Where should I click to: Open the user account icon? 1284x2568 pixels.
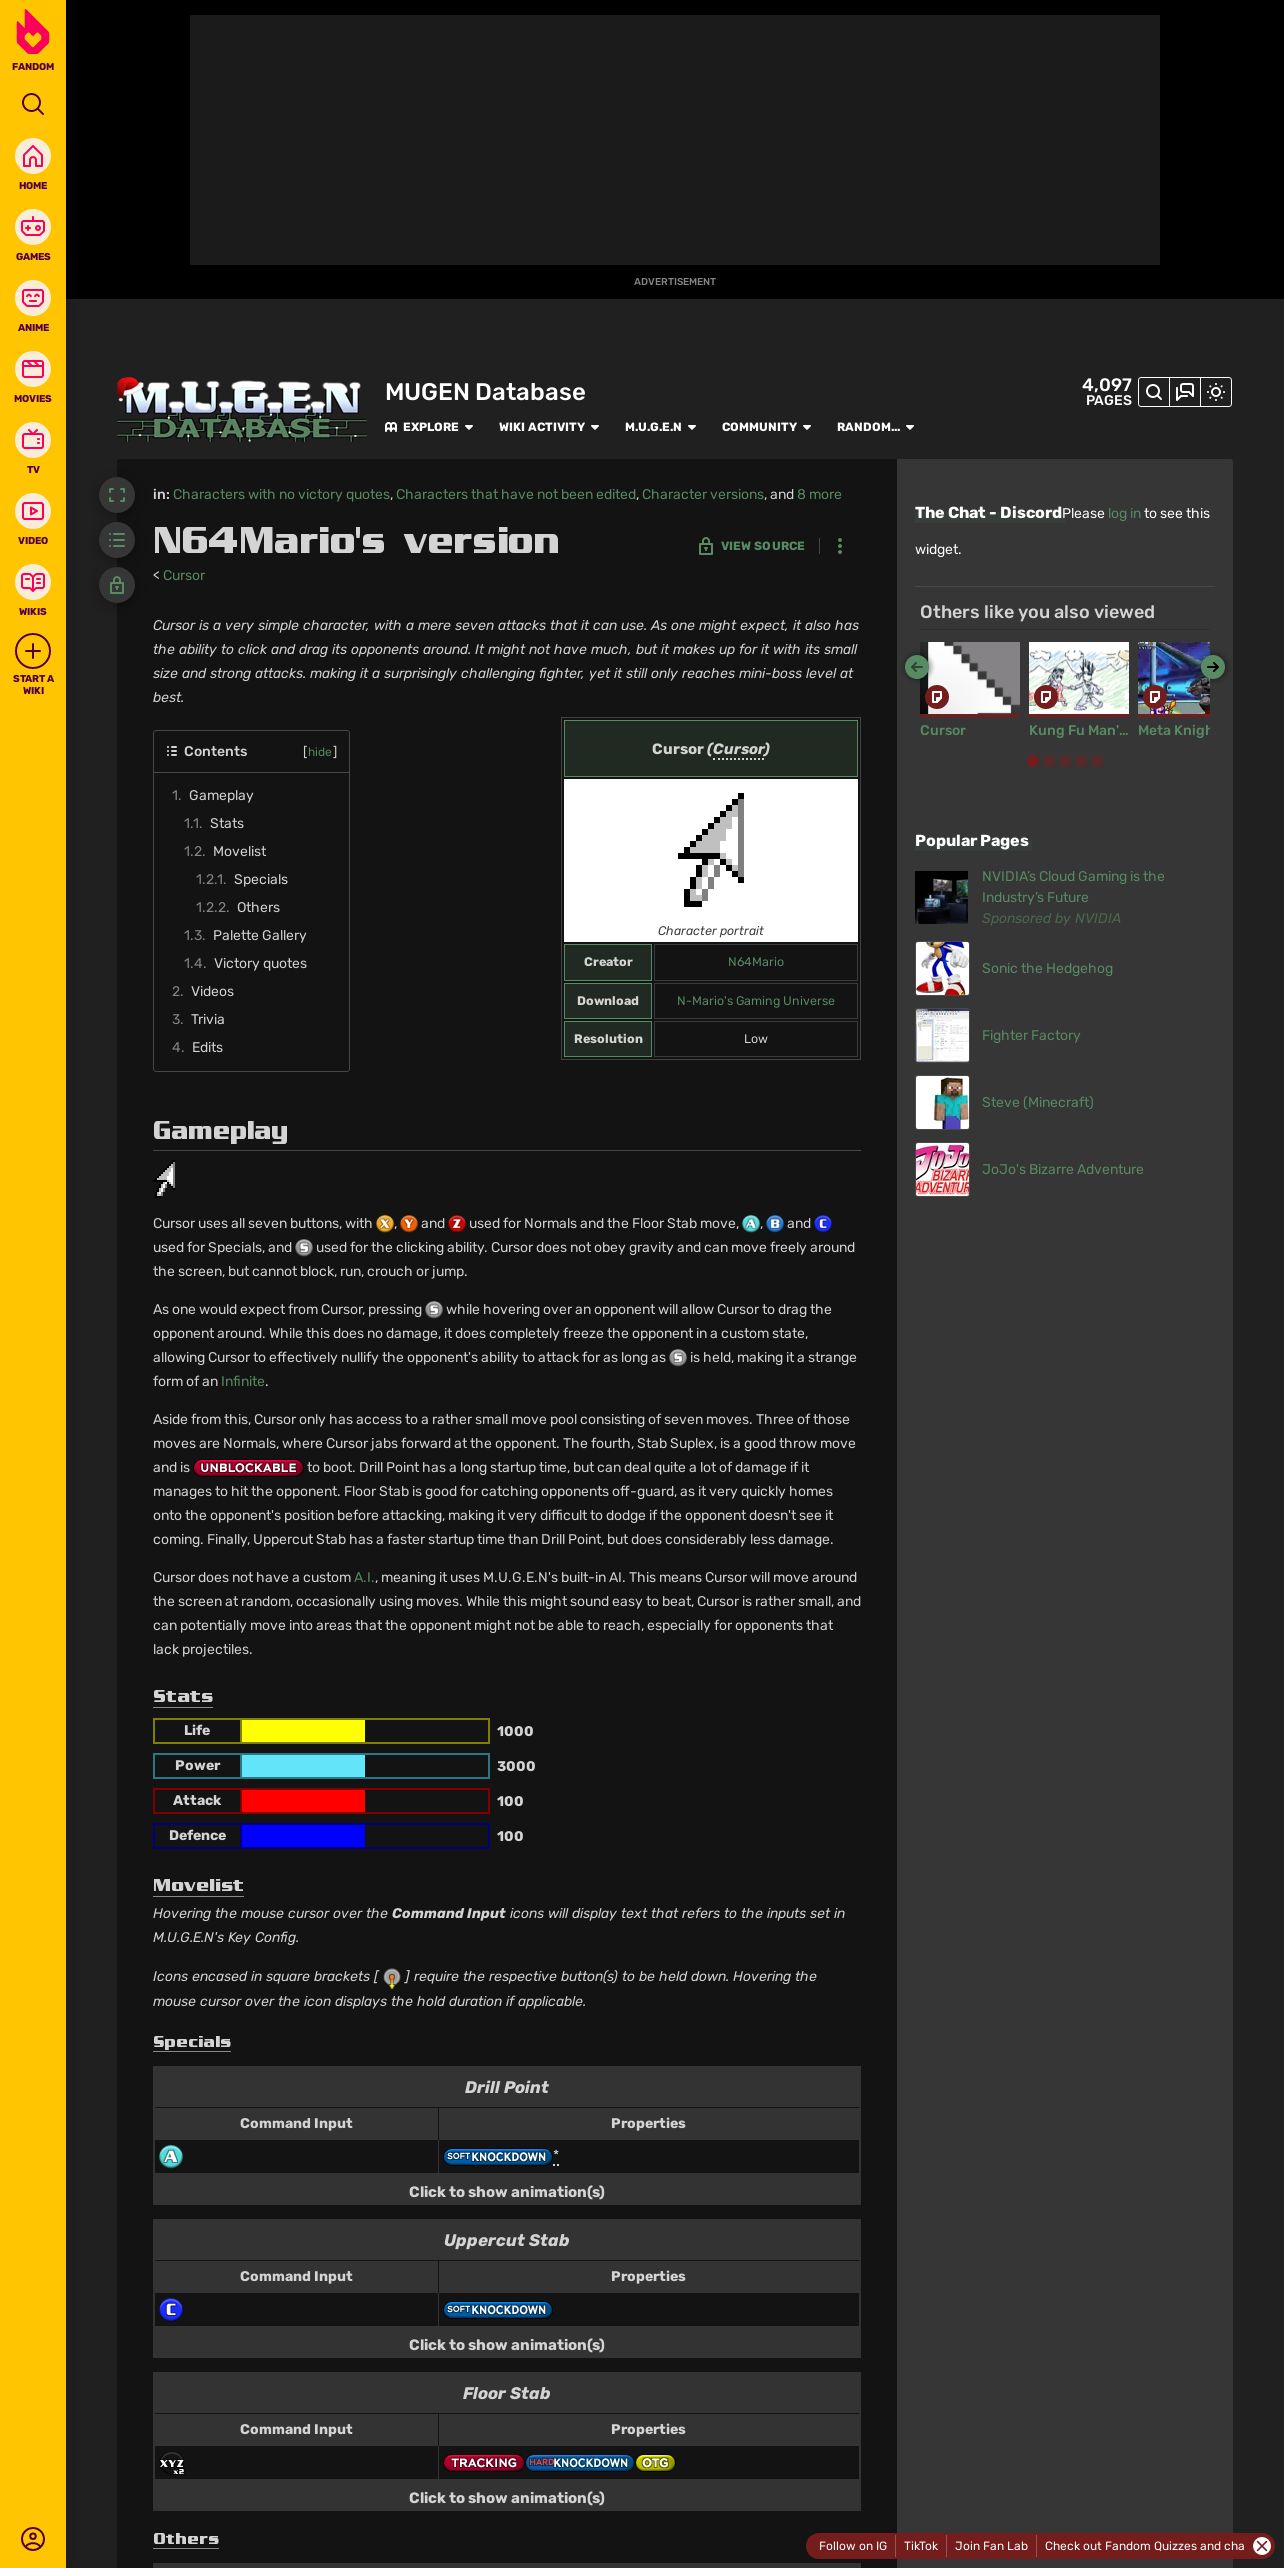pyautogui.click(x=33, y=2538)
